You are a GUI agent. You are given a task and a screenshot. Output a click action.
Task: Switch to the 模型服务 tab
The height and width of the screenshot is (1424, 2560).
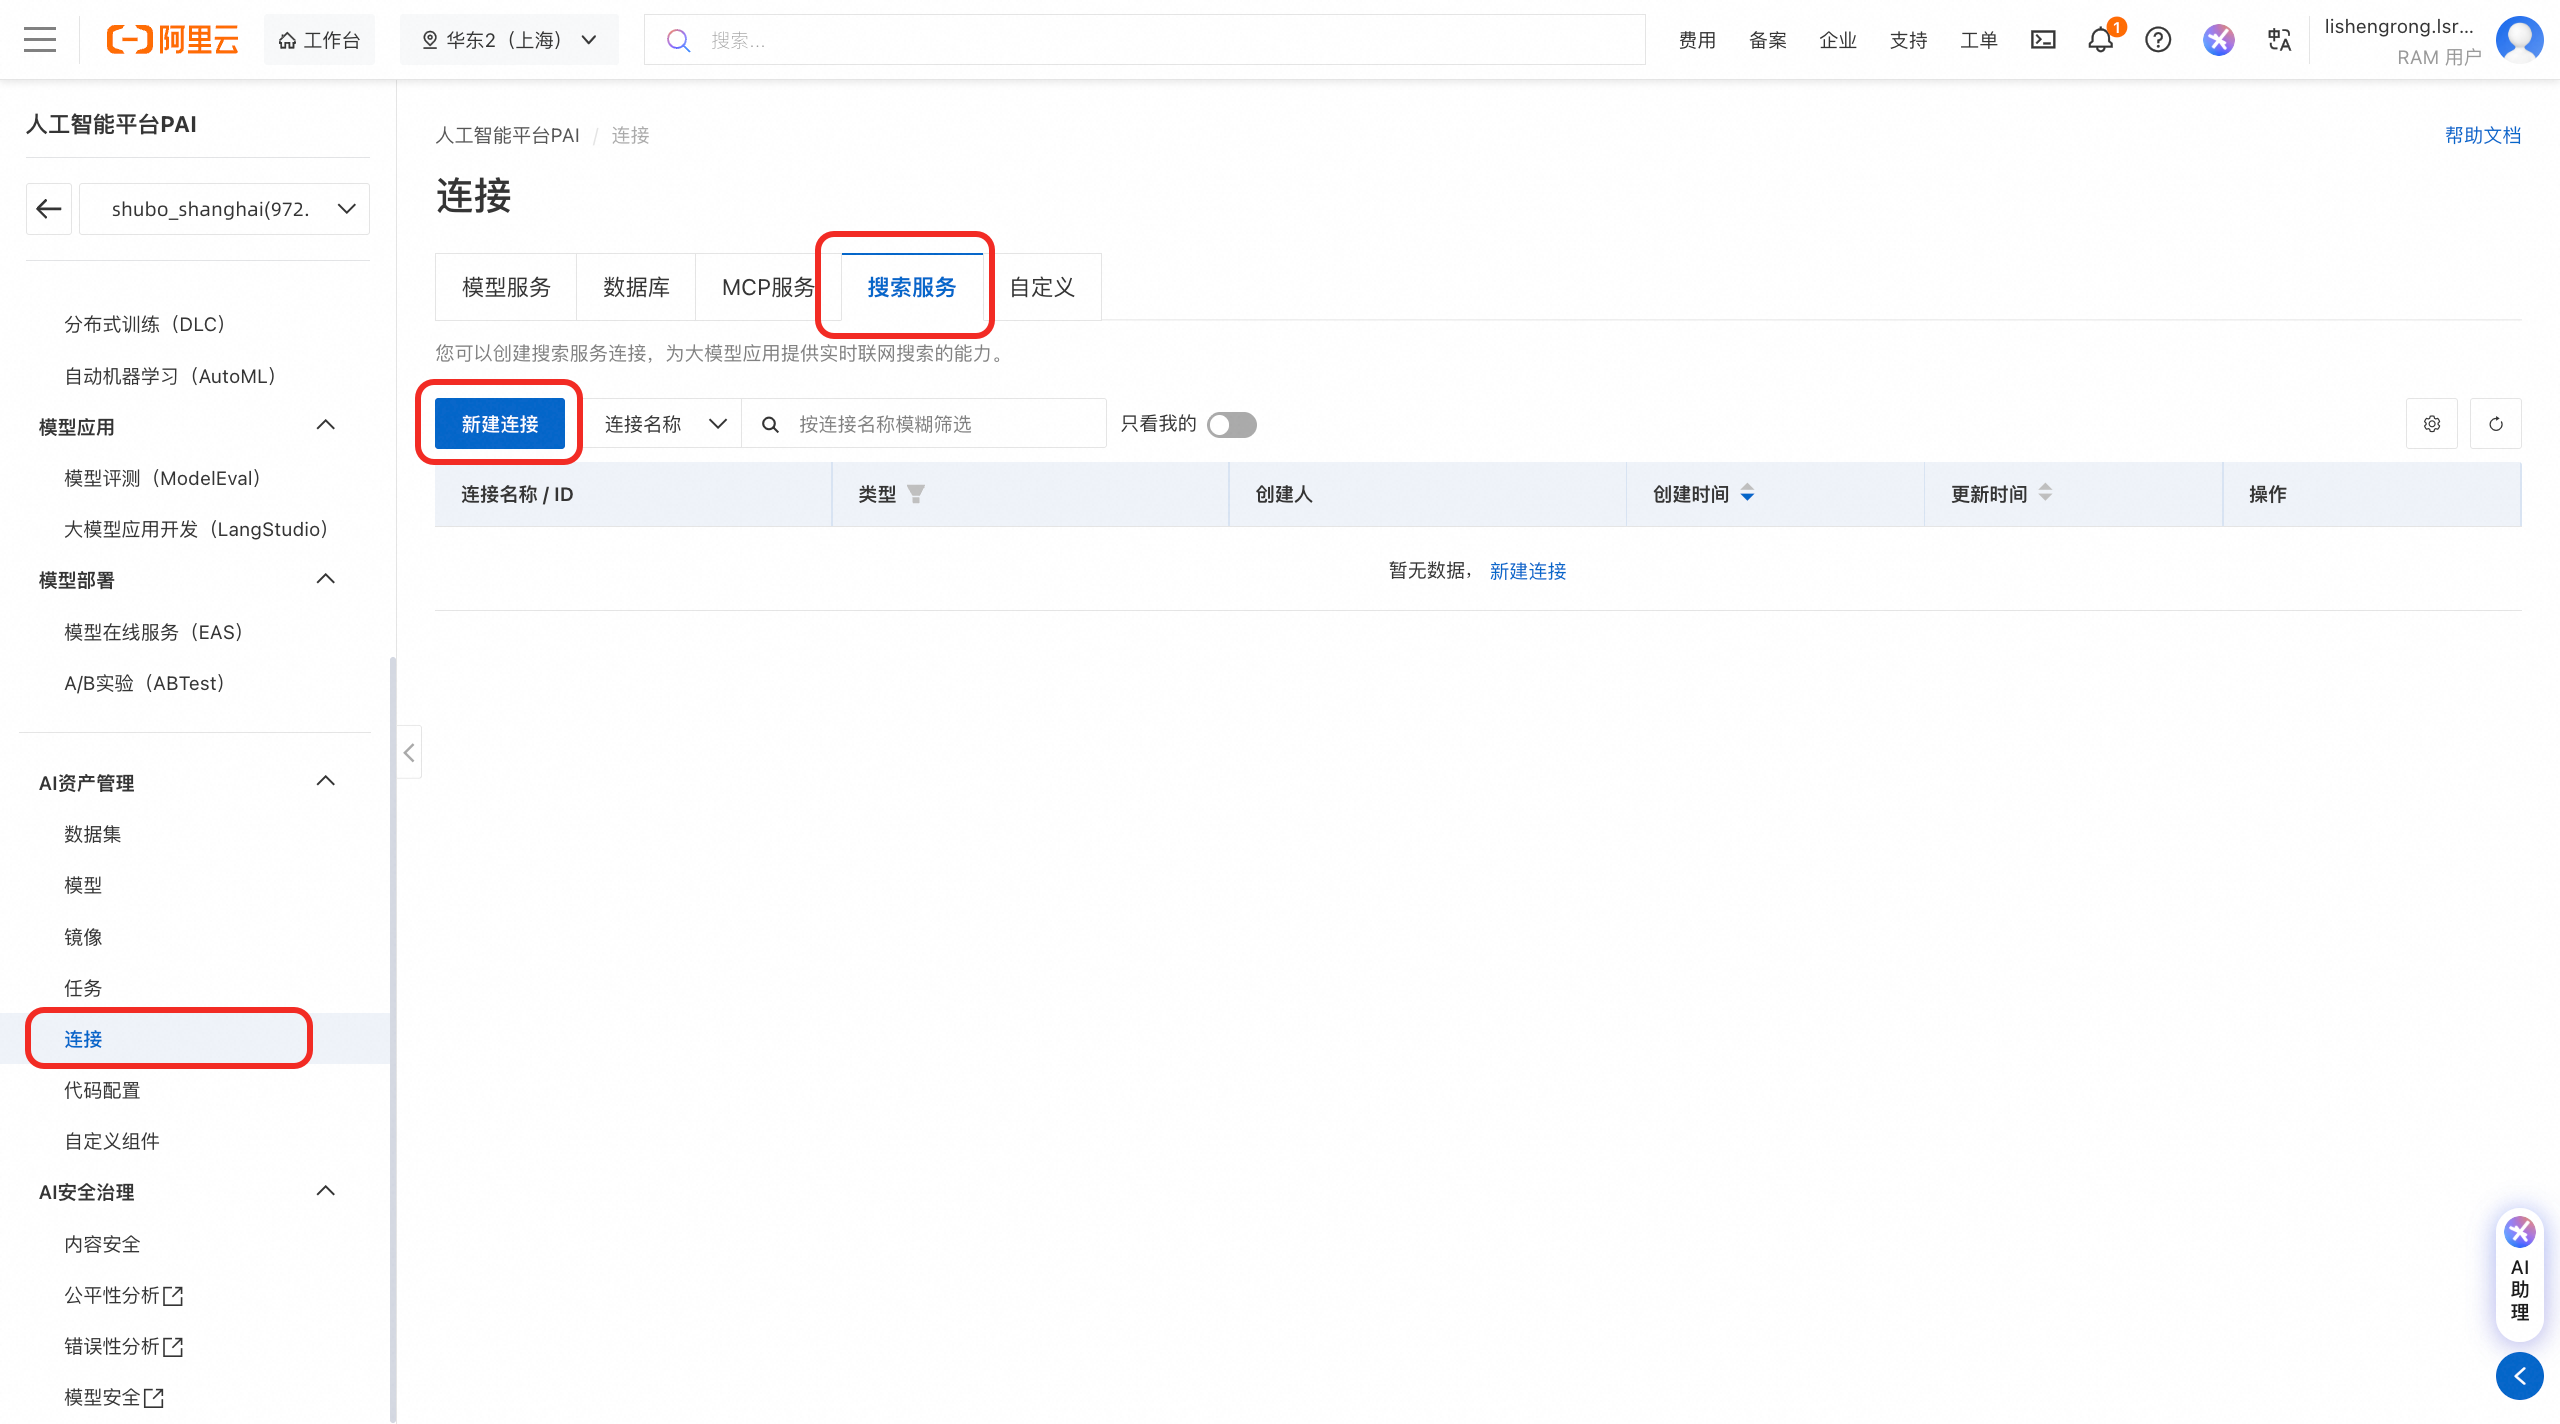click(506, 288)
